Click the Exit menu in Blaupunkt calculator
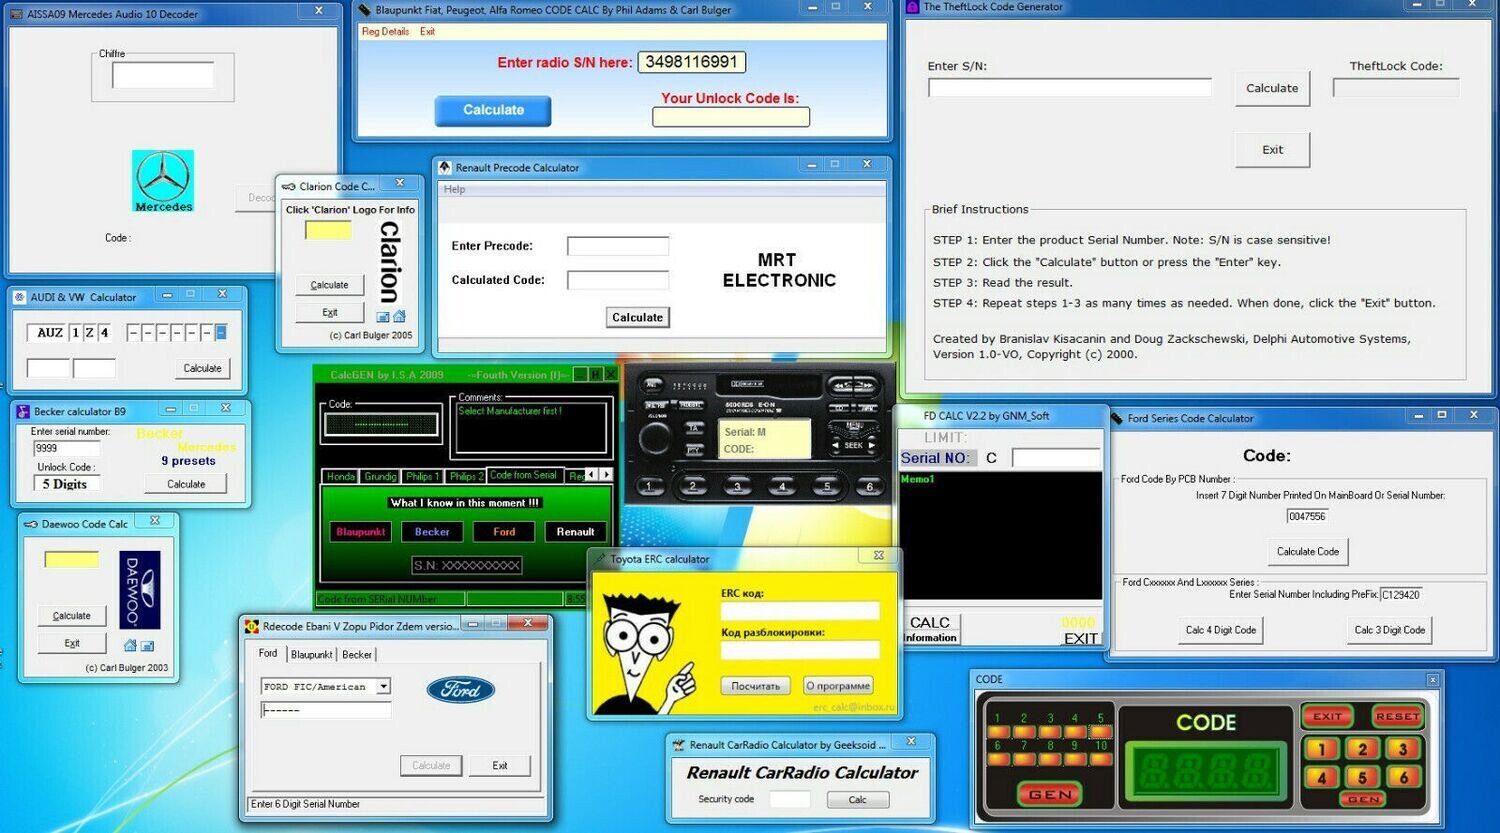 [x=427, y=32]
